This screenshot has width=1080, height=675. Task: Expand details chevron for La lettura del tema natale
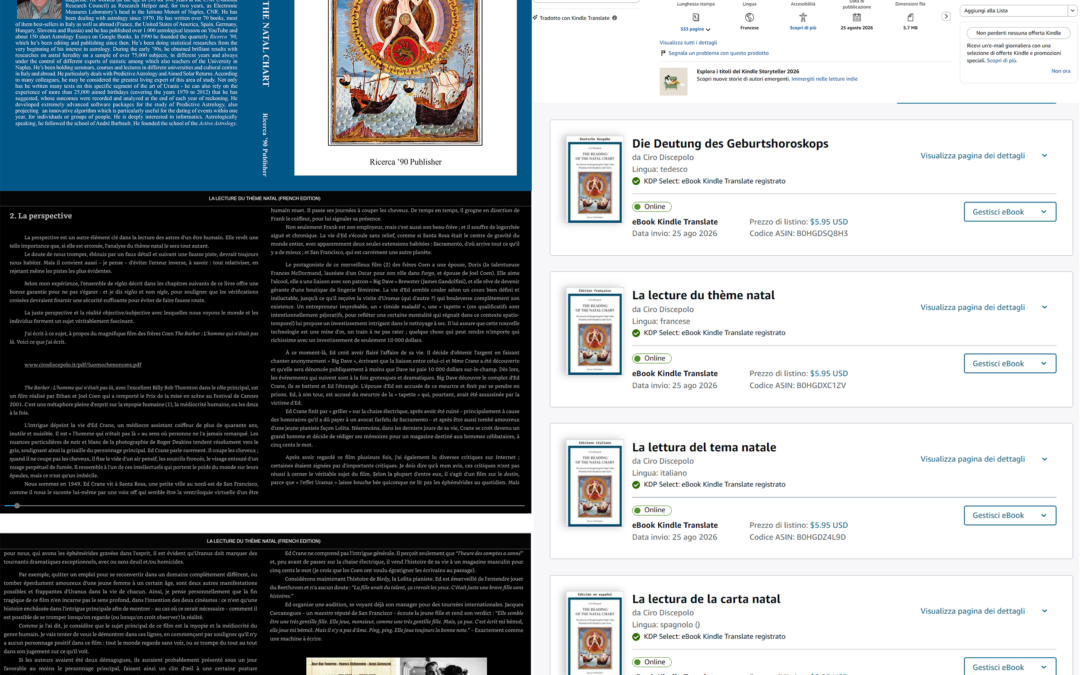click(1045, 459)
